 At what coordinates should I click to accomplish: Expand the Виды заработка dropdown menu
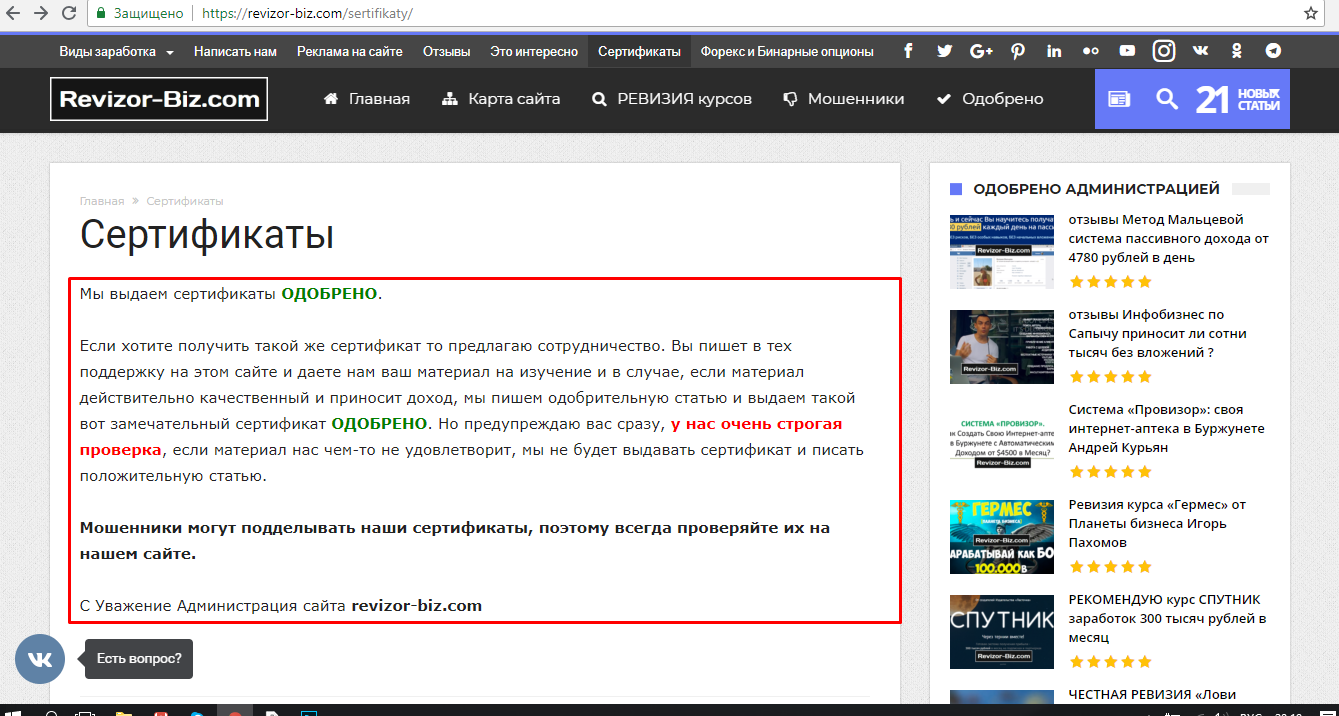pos(116,51)
